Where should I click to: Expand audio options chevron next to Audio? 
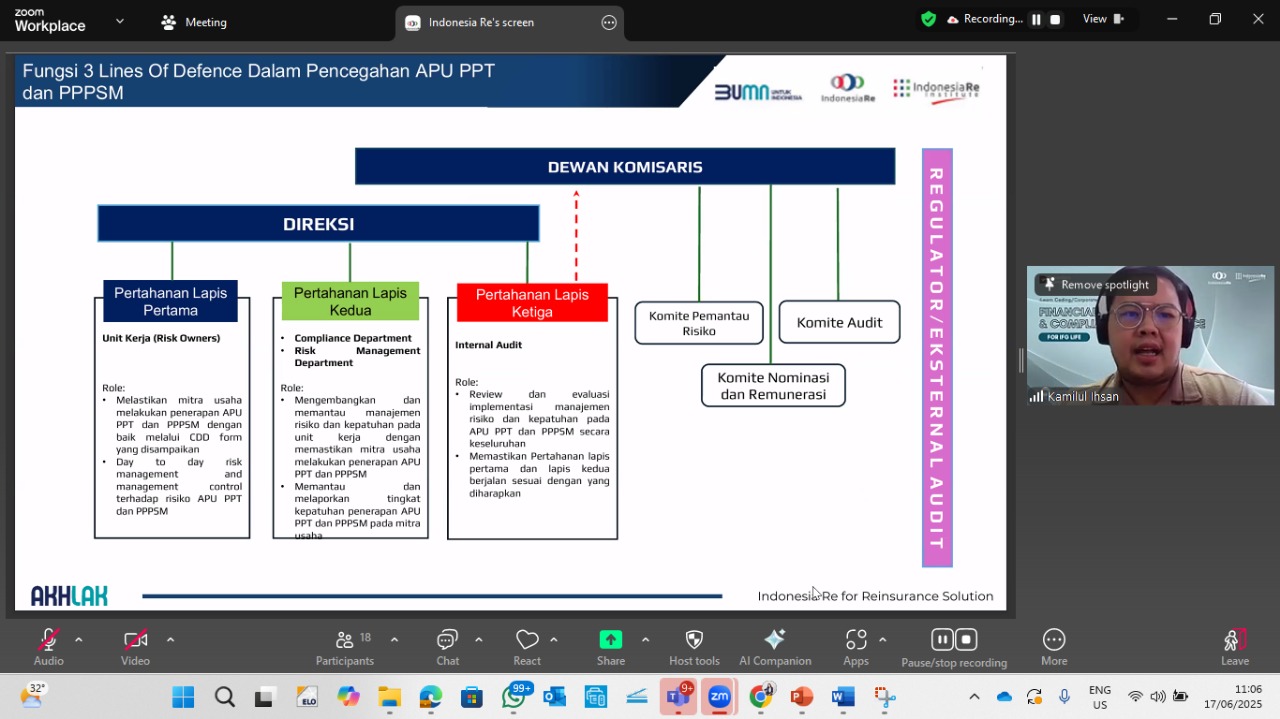(79, 640)
